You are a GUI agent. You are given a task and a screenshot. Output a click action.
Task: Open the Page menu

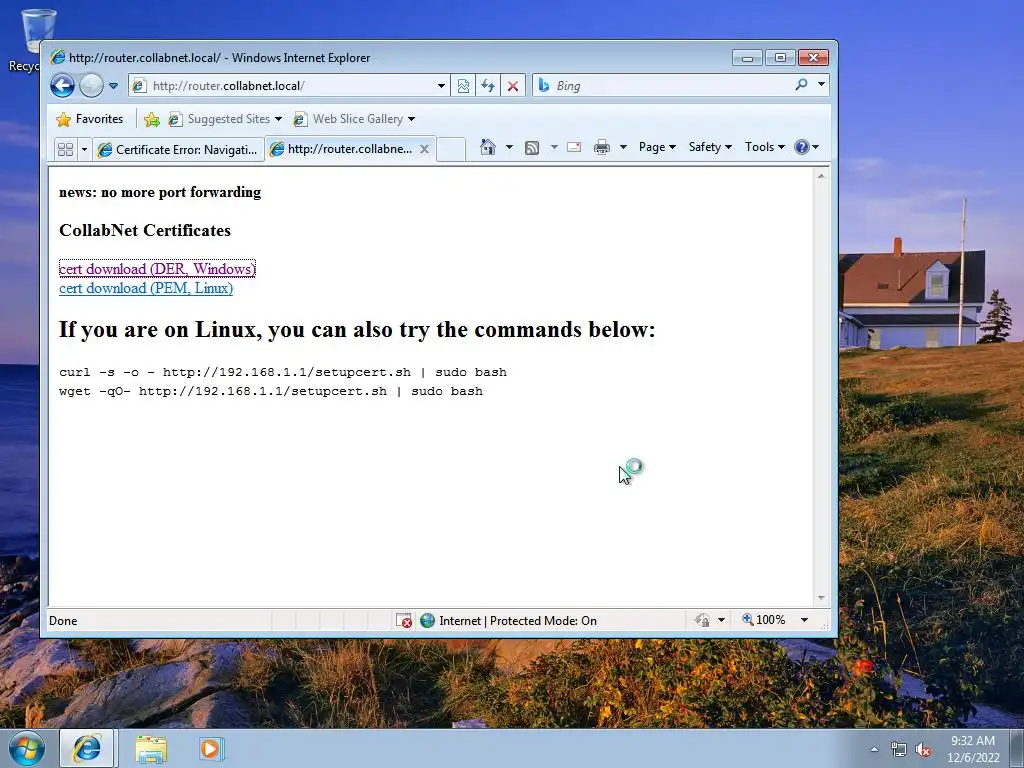pyautogui.click(x=657, y=147)
